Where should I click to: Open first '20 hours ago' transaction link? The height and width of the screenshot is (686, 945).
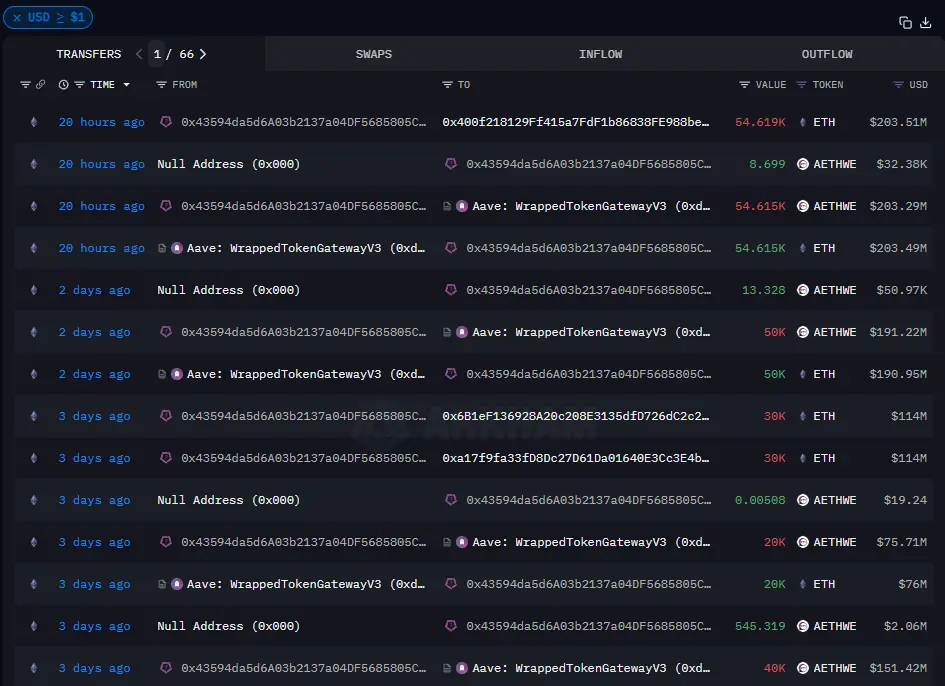pyautogui.click(x=101, y=122)
